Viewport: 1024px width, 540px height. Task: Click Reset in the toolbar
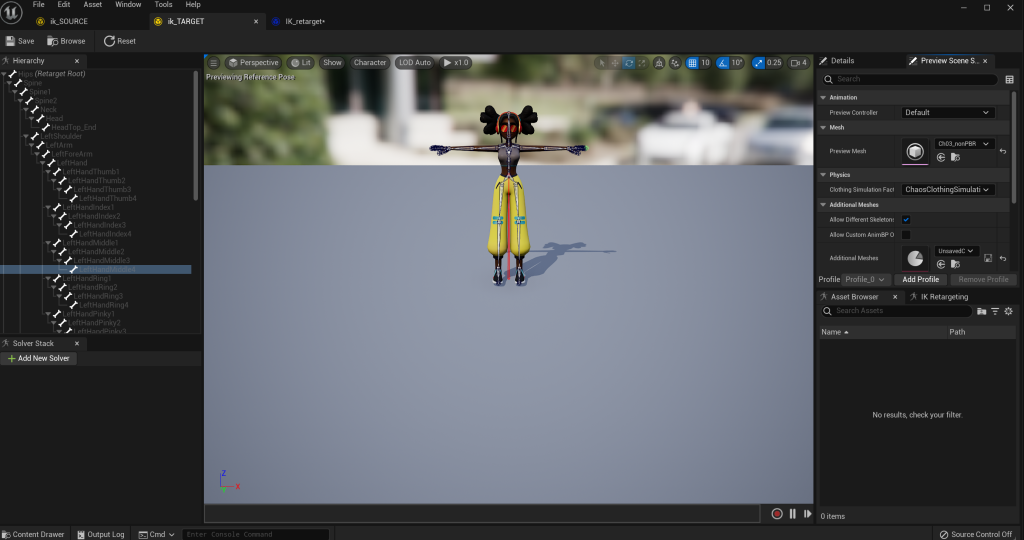click(x=120, y=41)
